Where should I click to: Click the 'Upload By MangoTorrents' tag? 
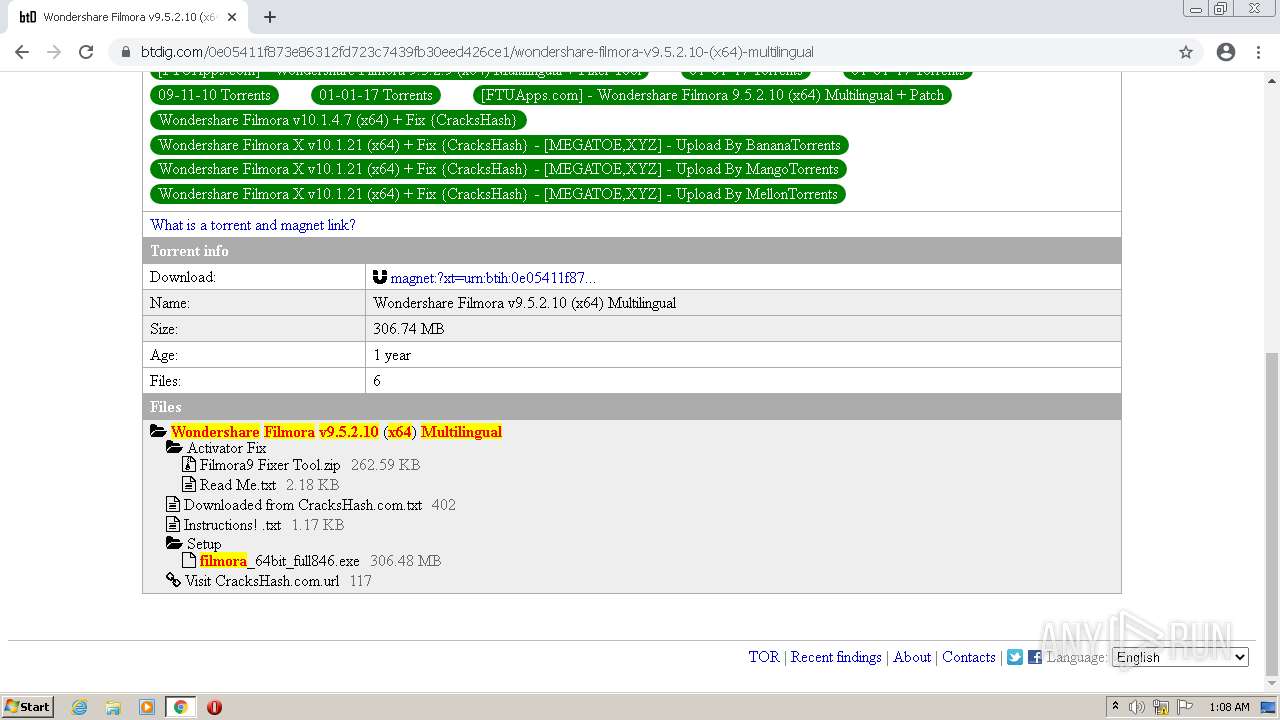click(x=499, y=169)
